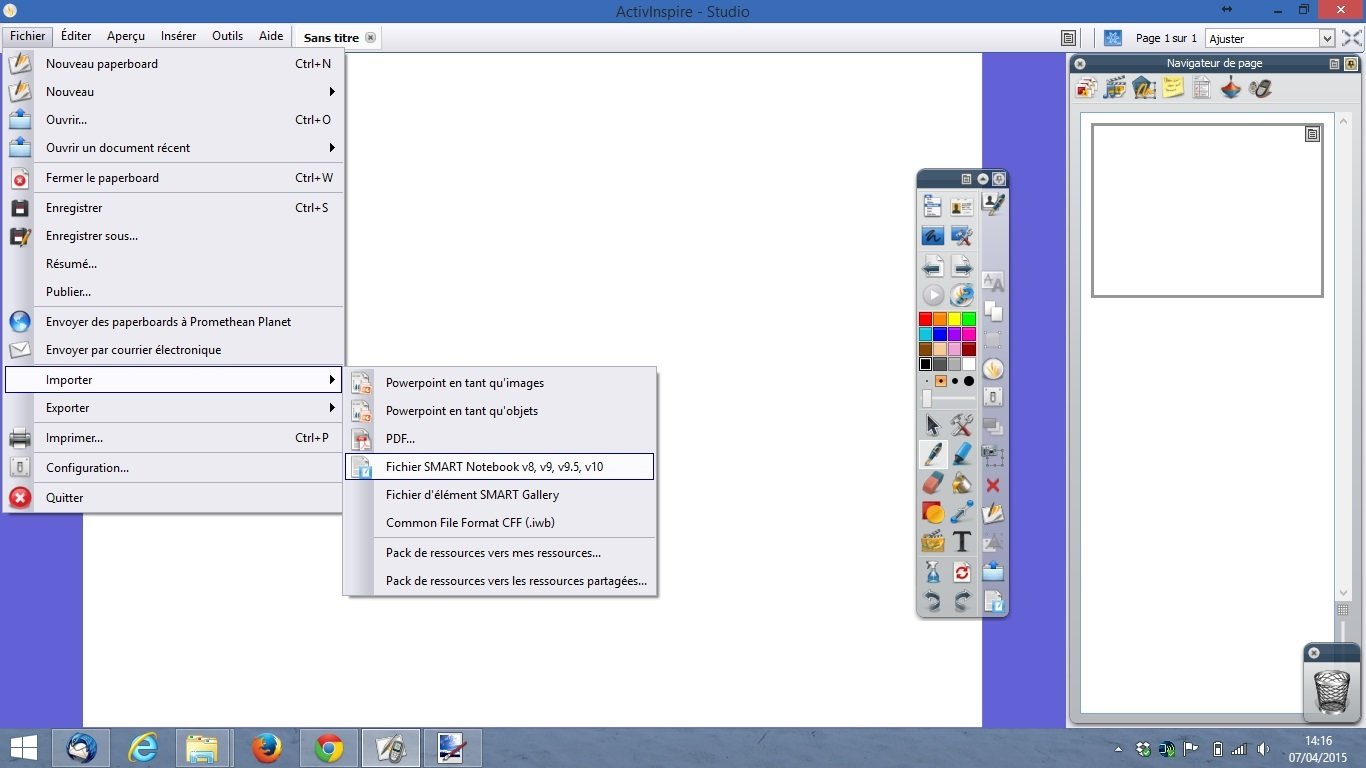Open the Property Browser tab icon
The image size is (1366, 768).
click(x=1202, y=88)
